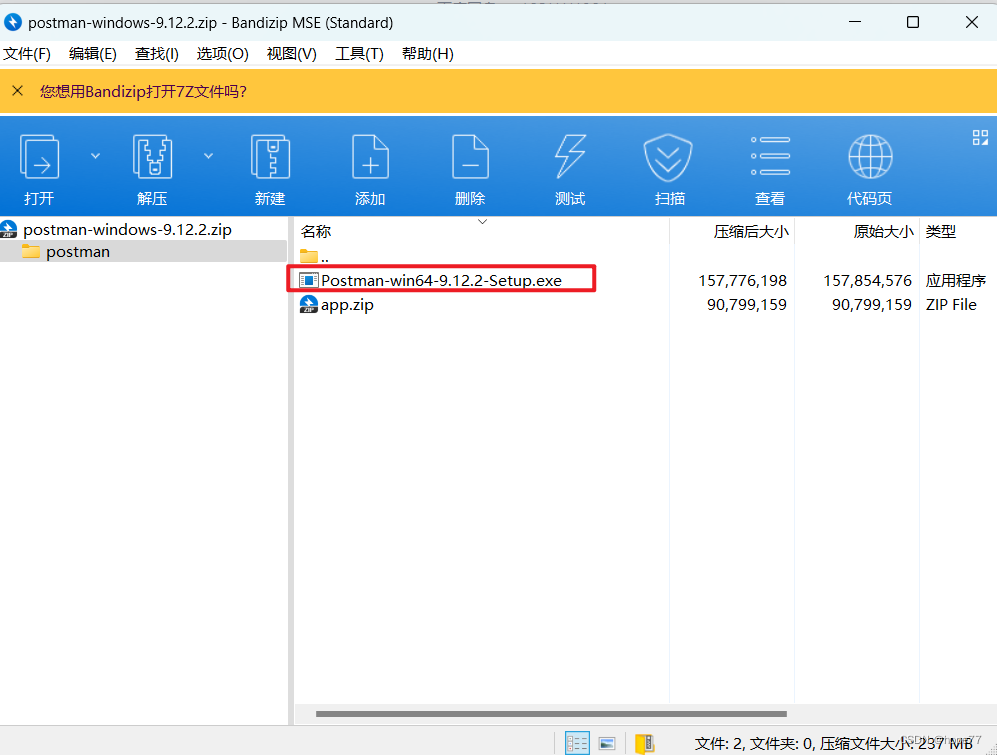Click the 您想用Bandizip打开7Z文件吗? prompt link
Screen dimensions: 997x755
pyautogui.click(x=143, y=92)
